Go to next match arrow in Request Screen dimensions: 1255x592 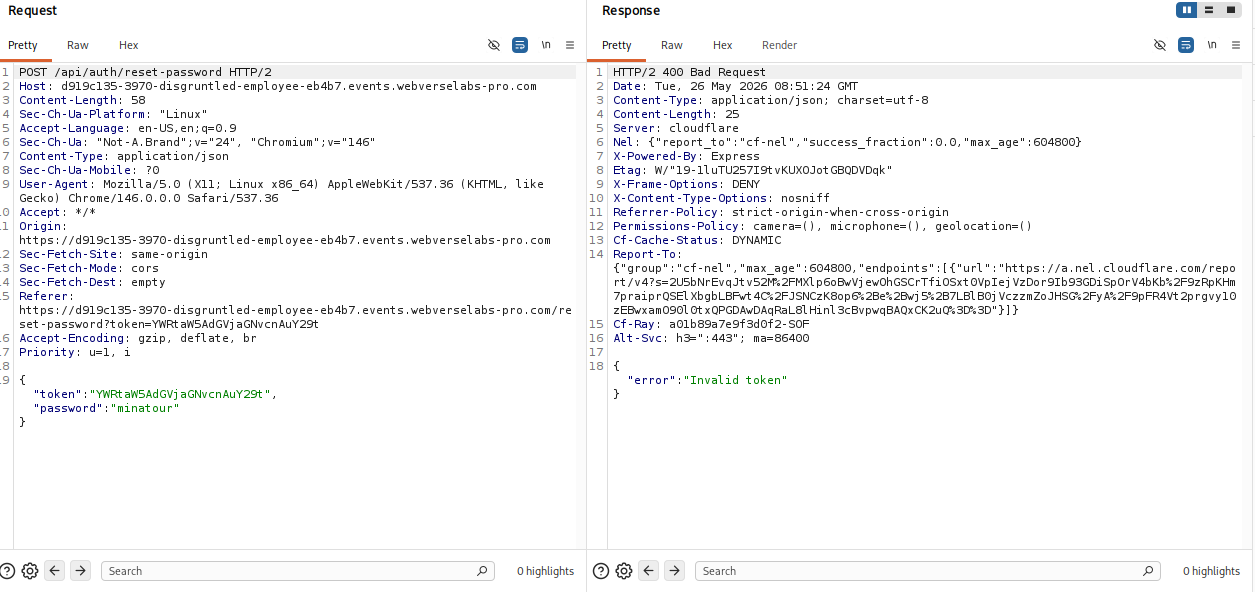tap(81, 571)
